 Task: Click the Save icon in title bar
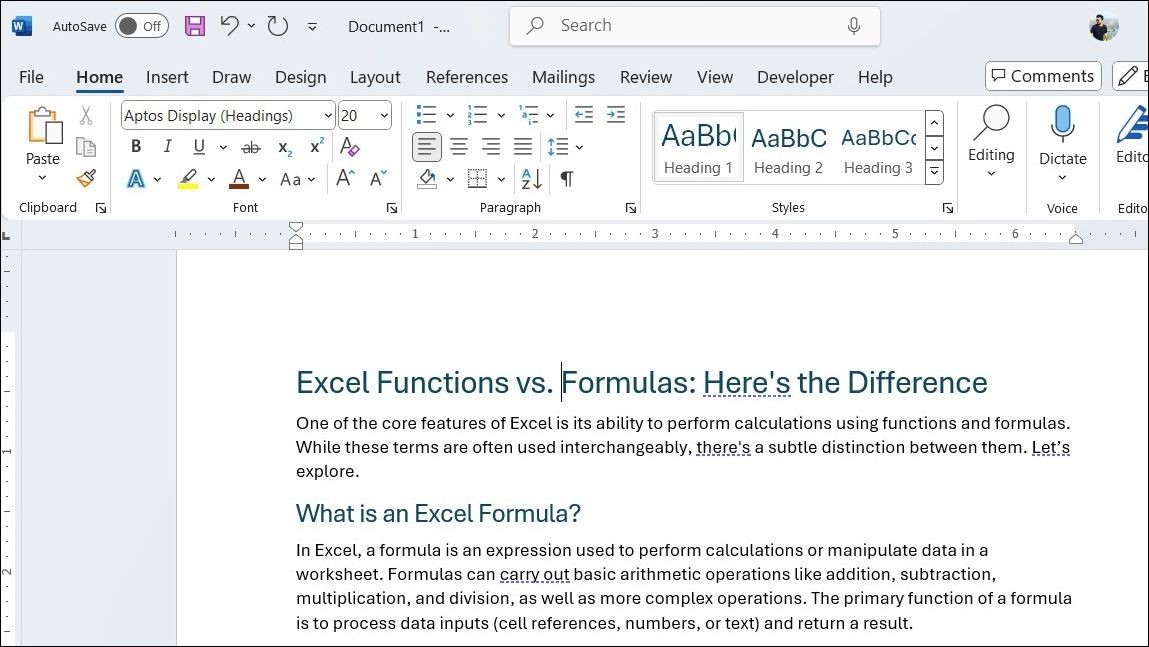click(195, 26)
